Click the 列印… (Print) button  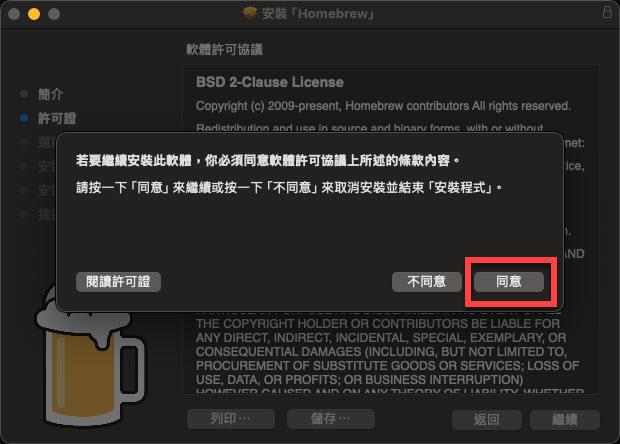coord(231,419)
